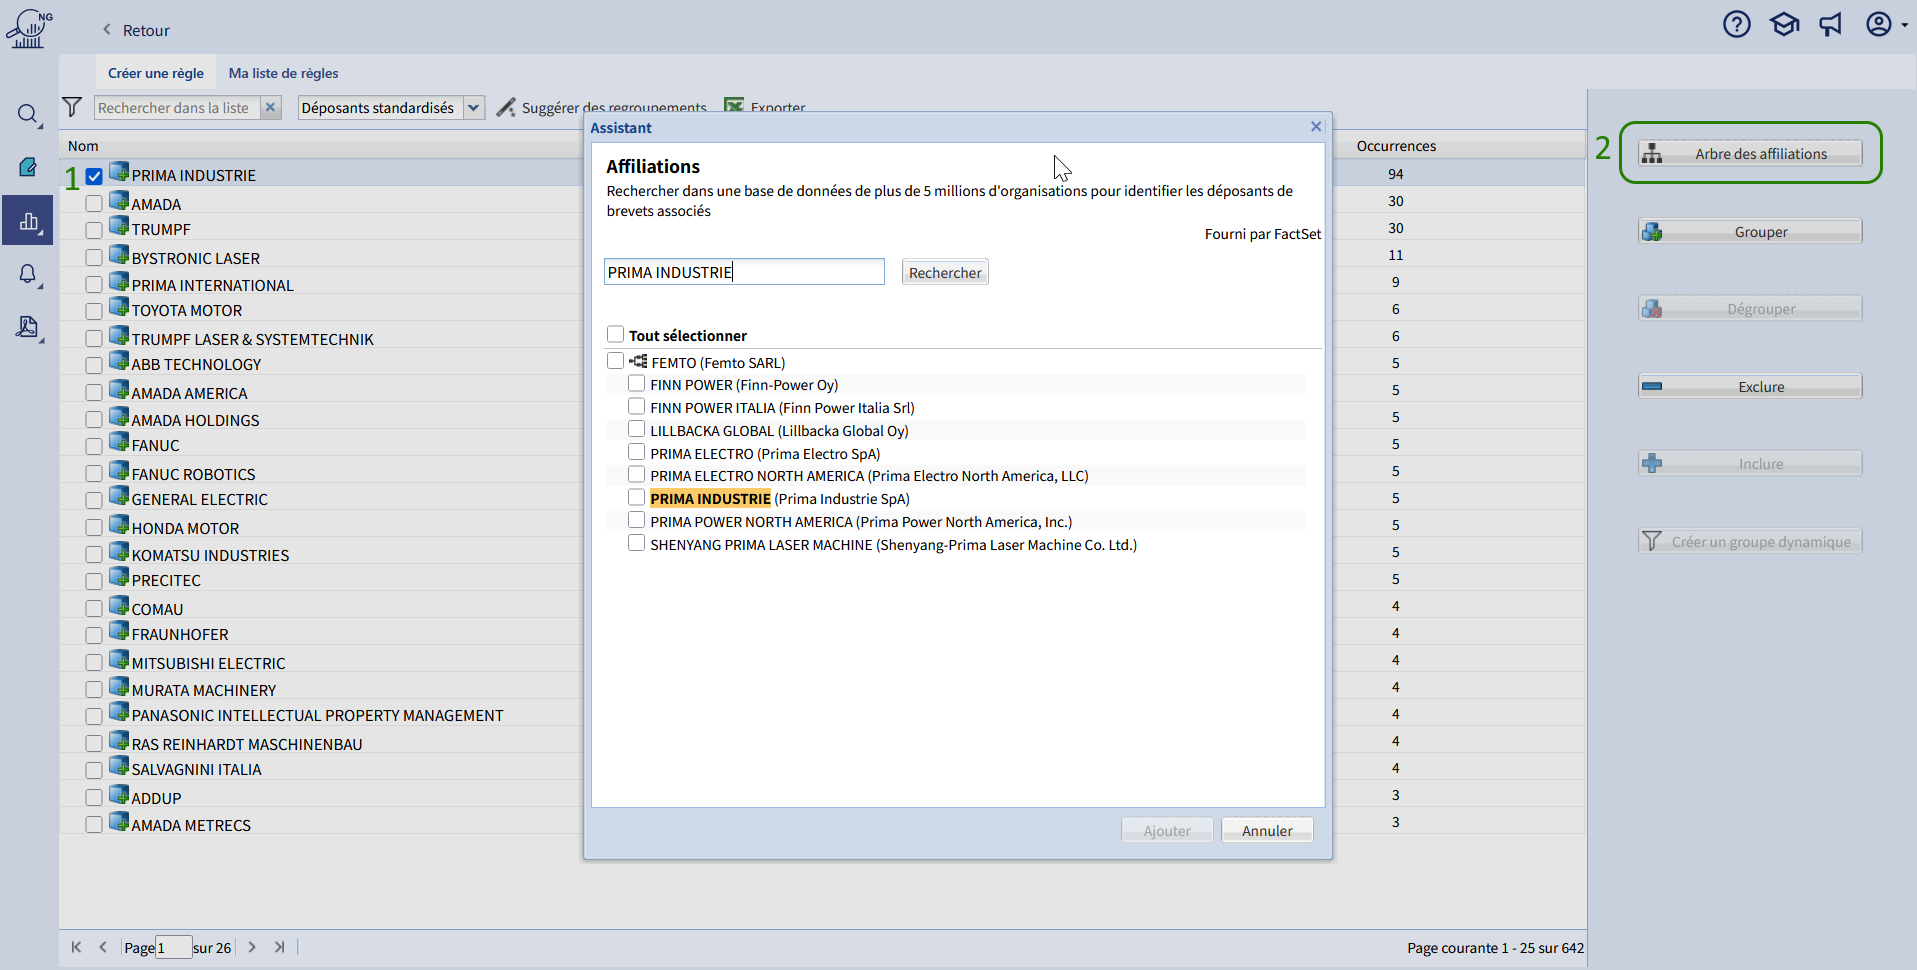Screen dimensions: 1917x970
Task: Open the training graduation cap icon
Action: point(1784,24)
